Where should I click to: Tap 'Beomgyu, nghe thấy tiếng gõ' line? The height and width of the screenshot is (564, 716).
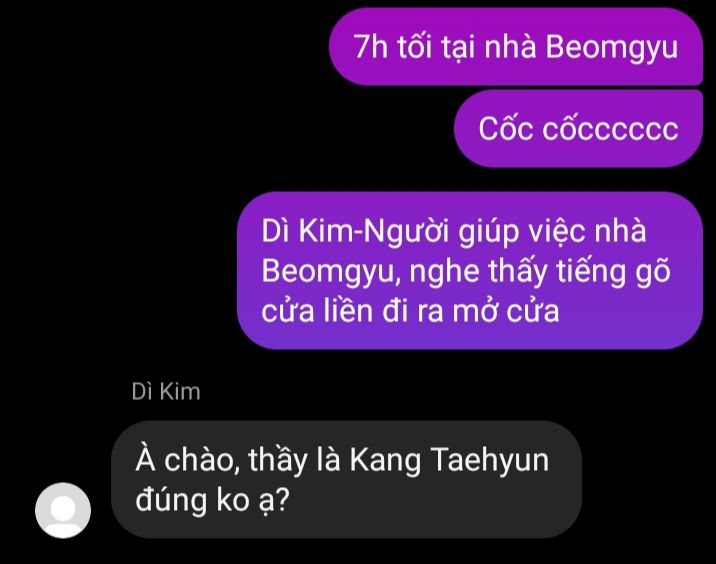pos(466,271)
